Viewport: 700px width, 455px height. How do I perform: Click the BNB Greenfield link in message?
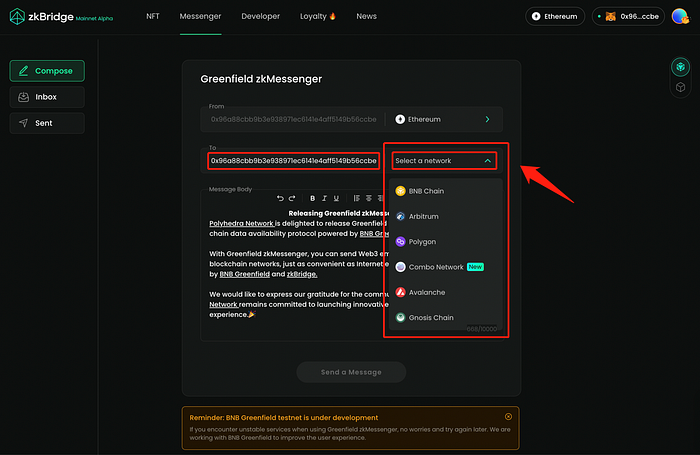tap(245, 274)
